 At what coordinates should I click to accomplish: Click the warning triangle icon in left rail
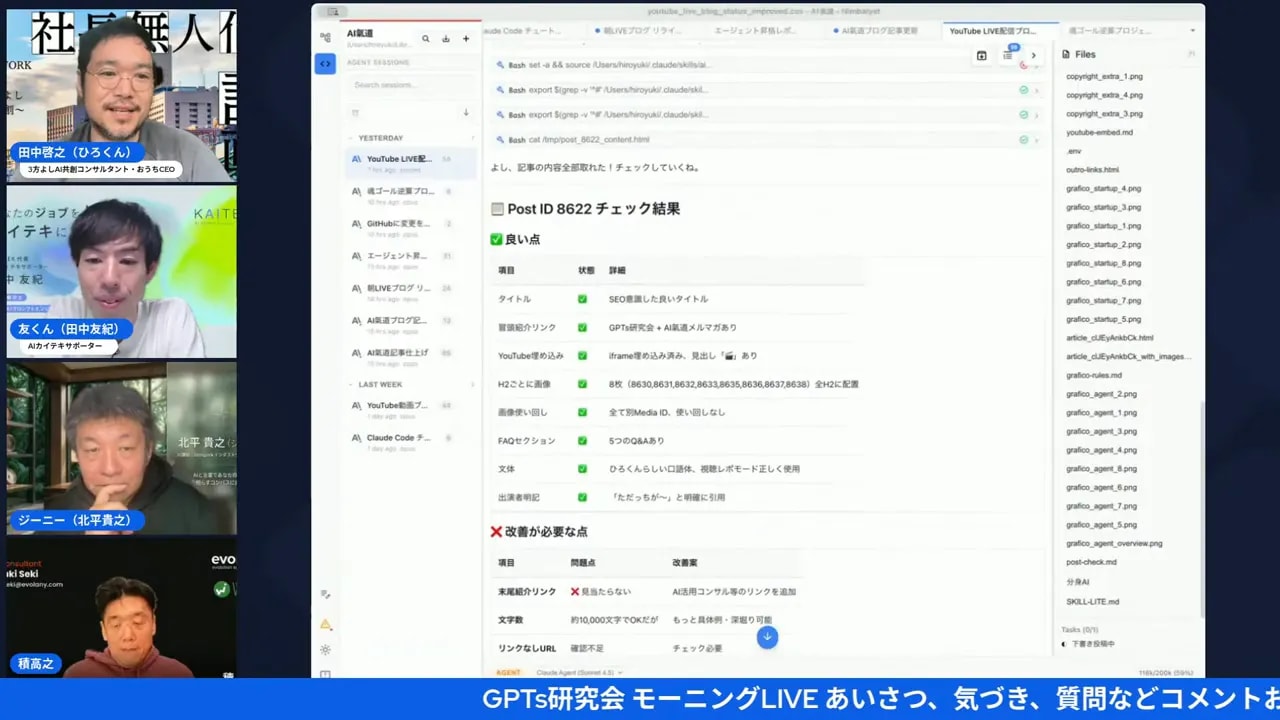coord(325,625)
